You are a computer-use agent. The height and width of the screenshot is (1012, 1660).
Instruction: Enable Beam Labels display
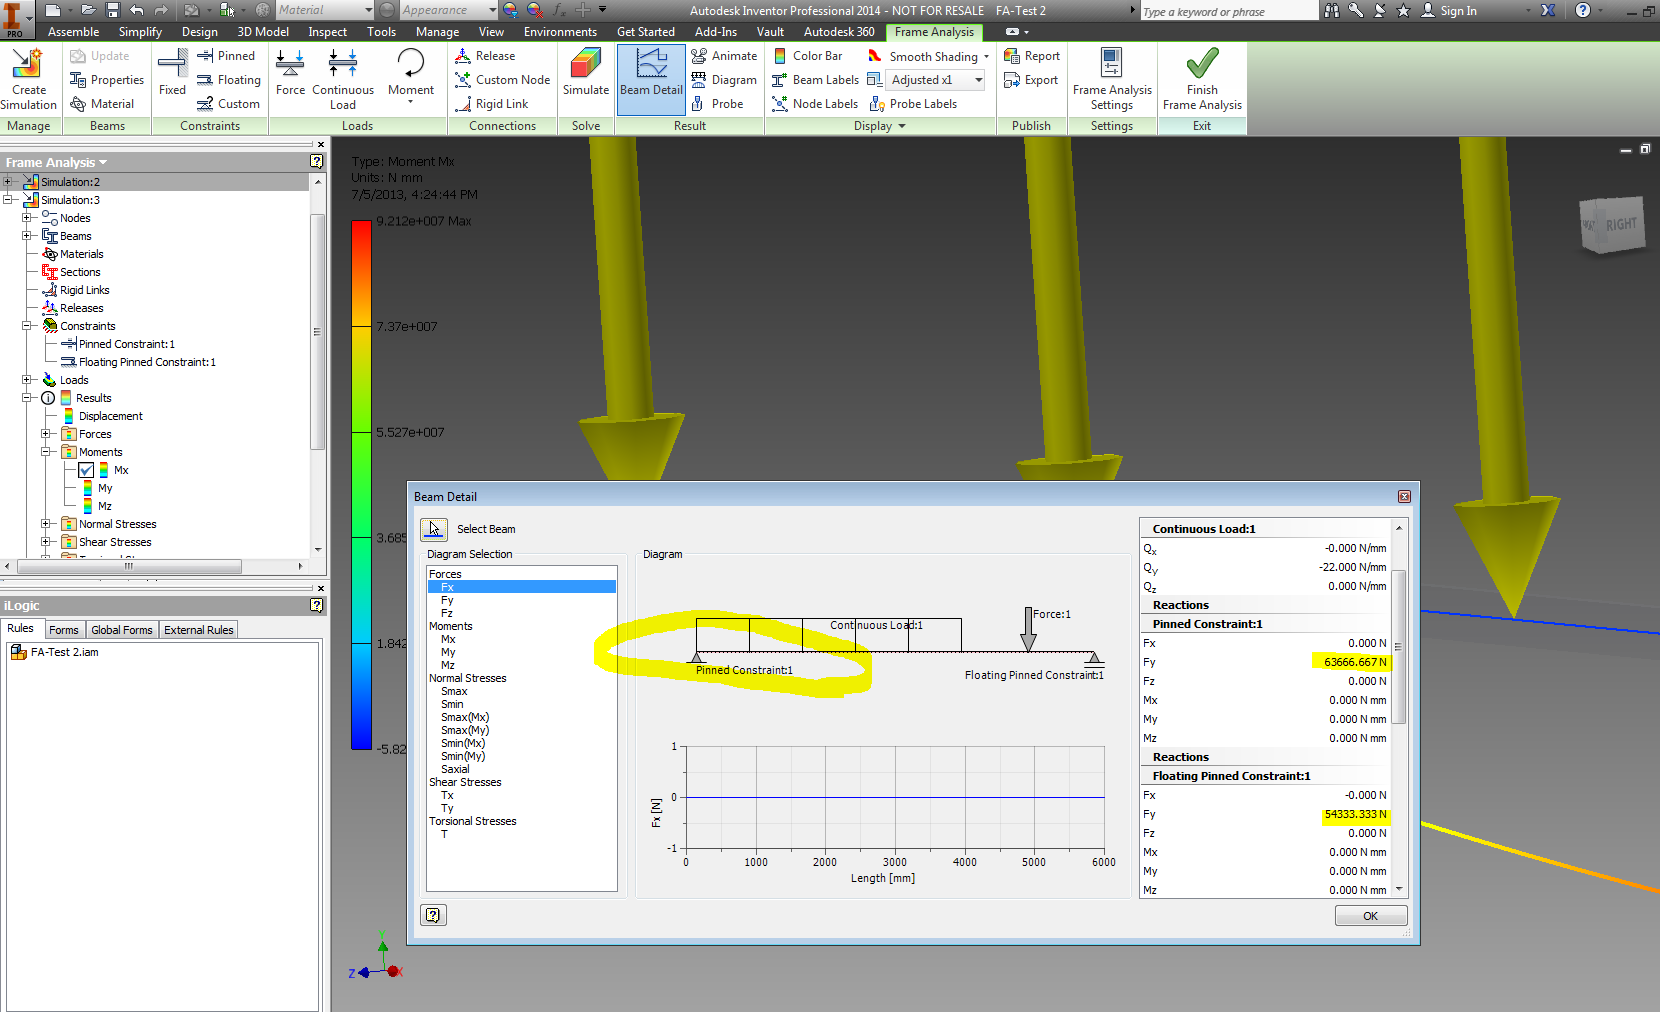[814, 79]
